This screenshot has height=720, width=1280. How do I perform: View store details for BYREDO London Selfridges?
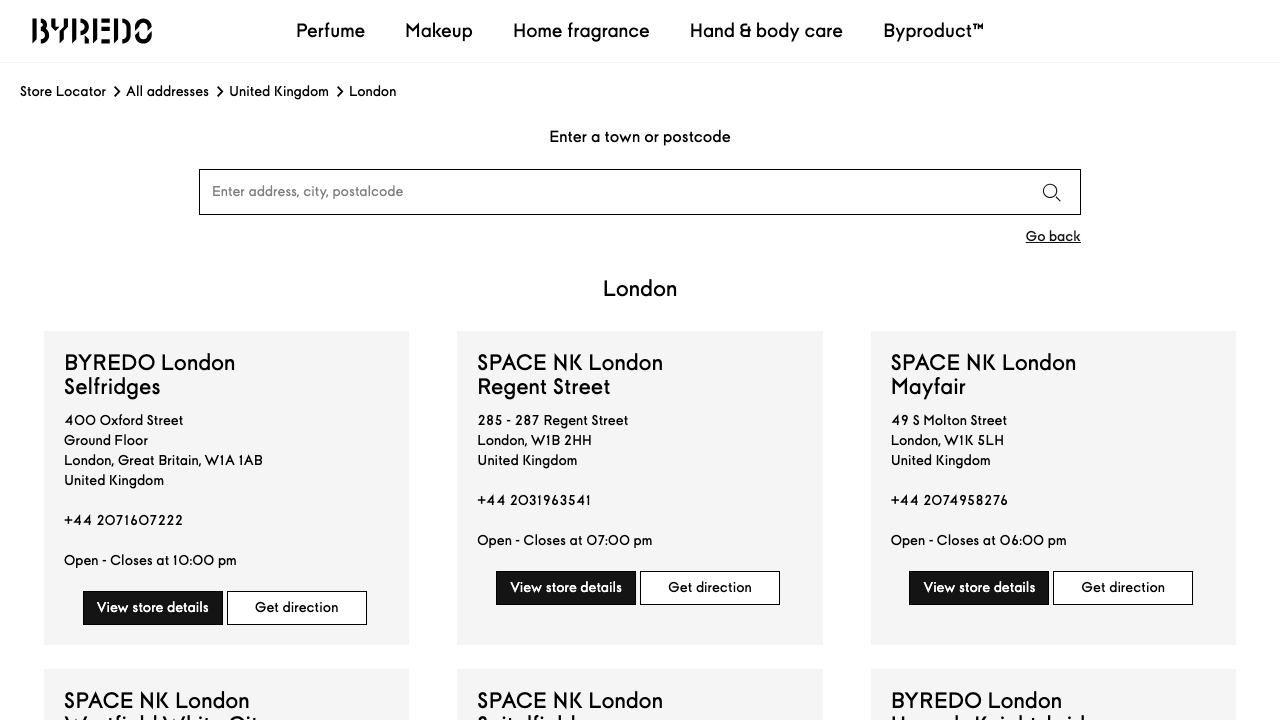point(152,607)
